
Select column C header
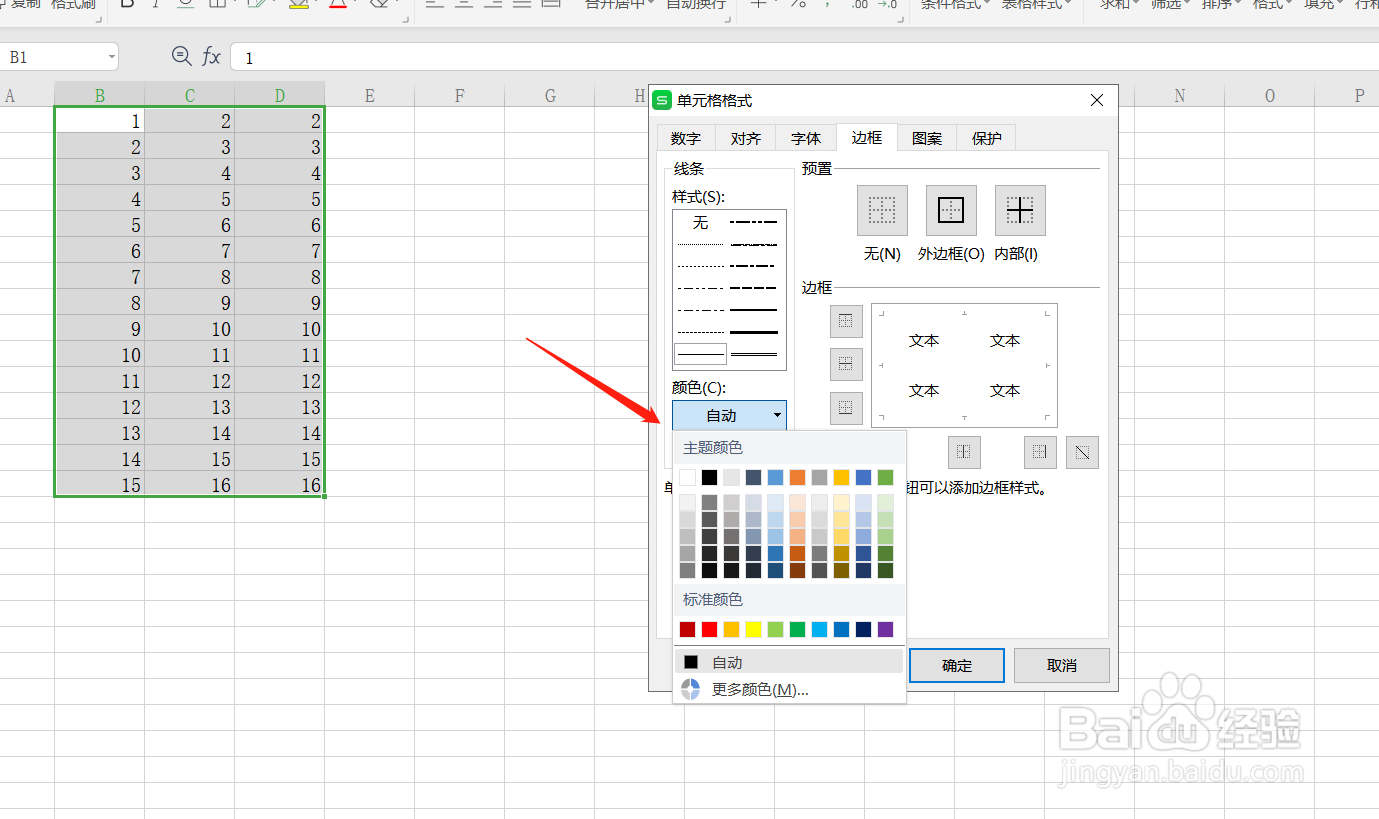coord(190,95)
